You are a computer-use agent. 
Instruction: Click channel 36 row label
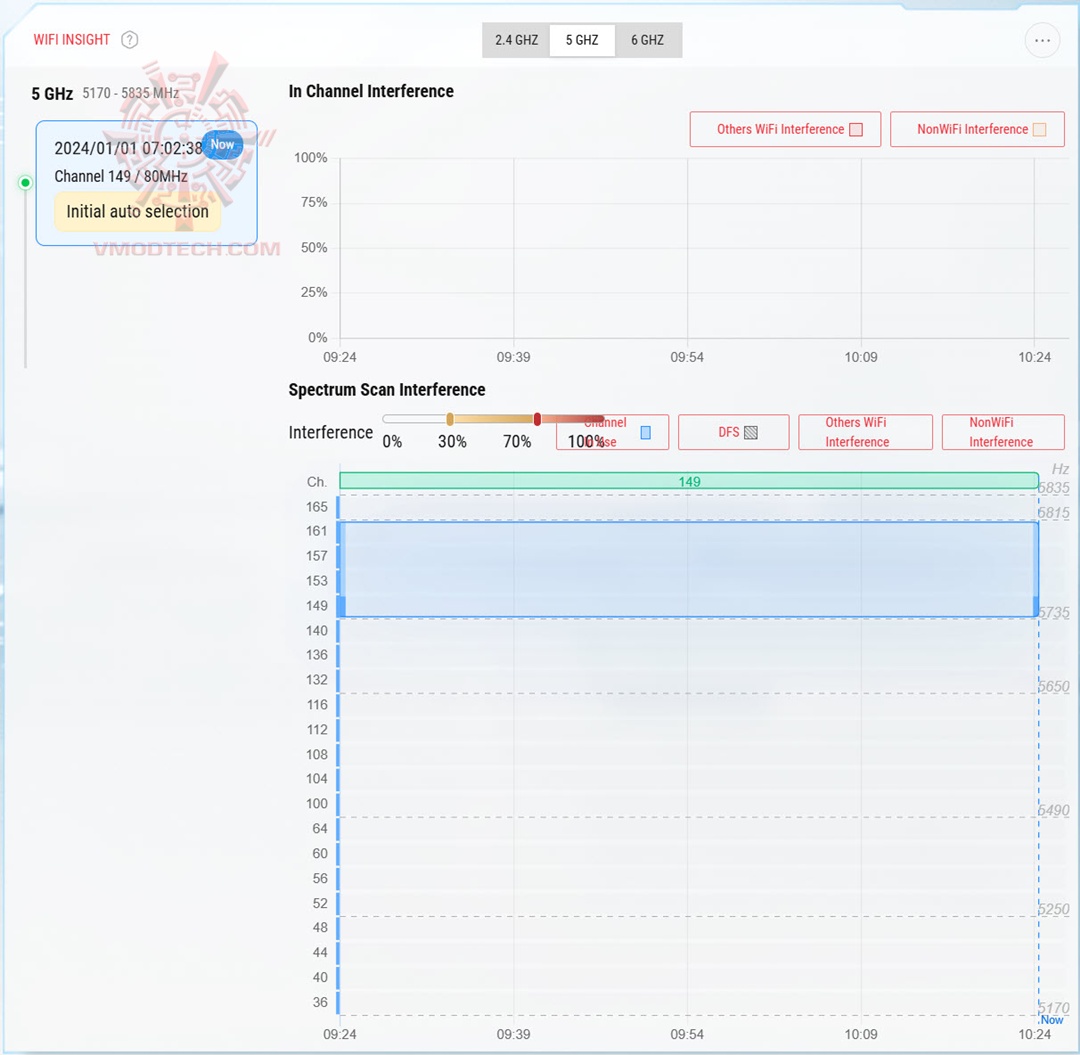tap(320, 1002)
